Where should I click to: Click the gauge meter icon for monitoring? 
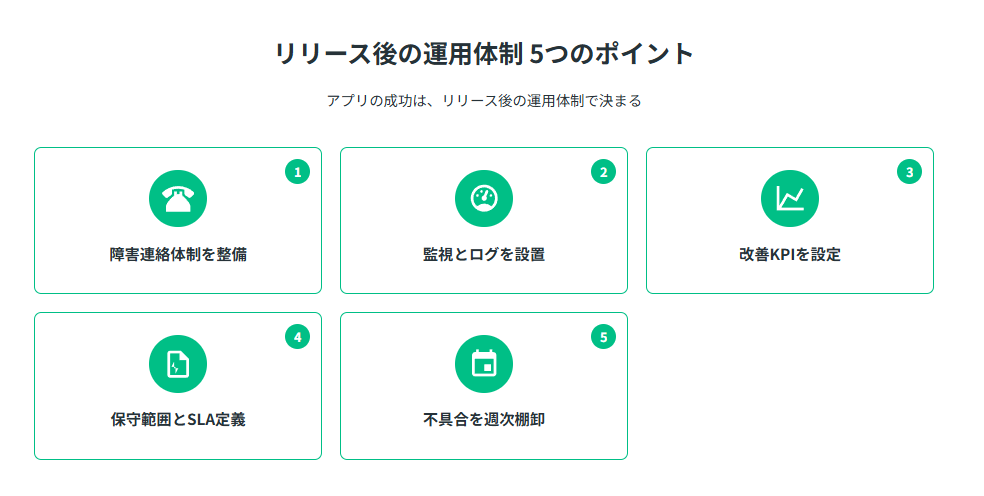click(x=484, y=199)
